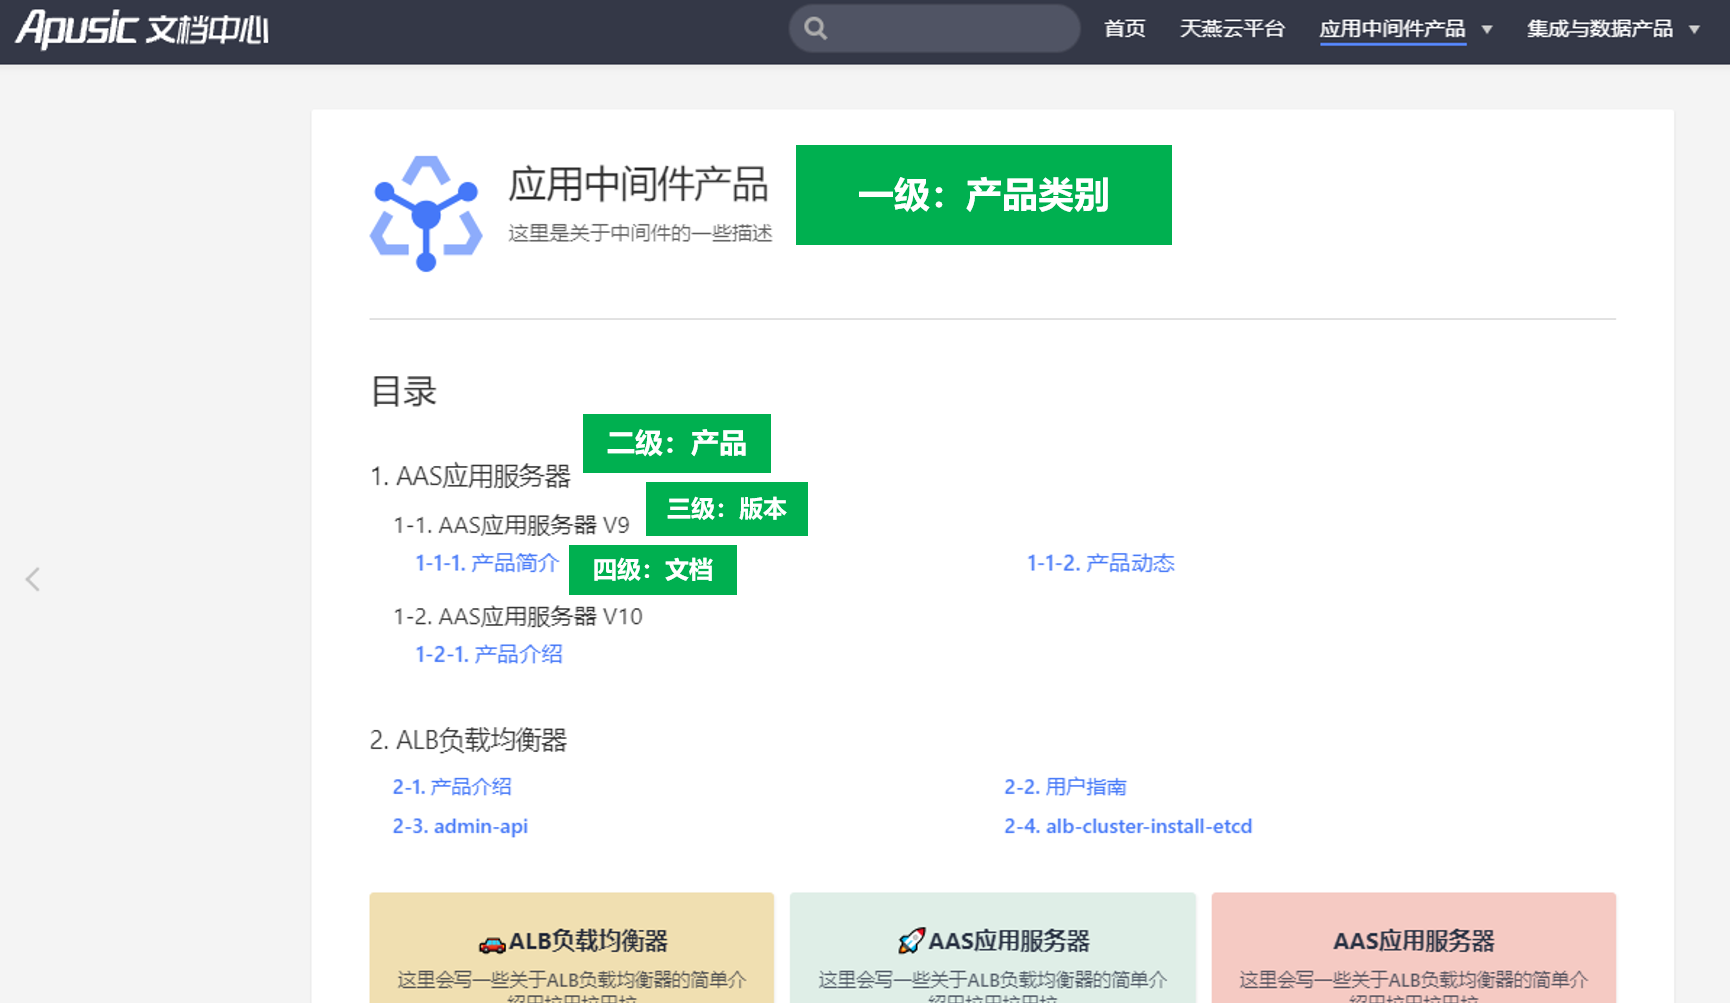
Task: Open the 2-2. 用户指南 link
Action: (x=1065, y=787)
